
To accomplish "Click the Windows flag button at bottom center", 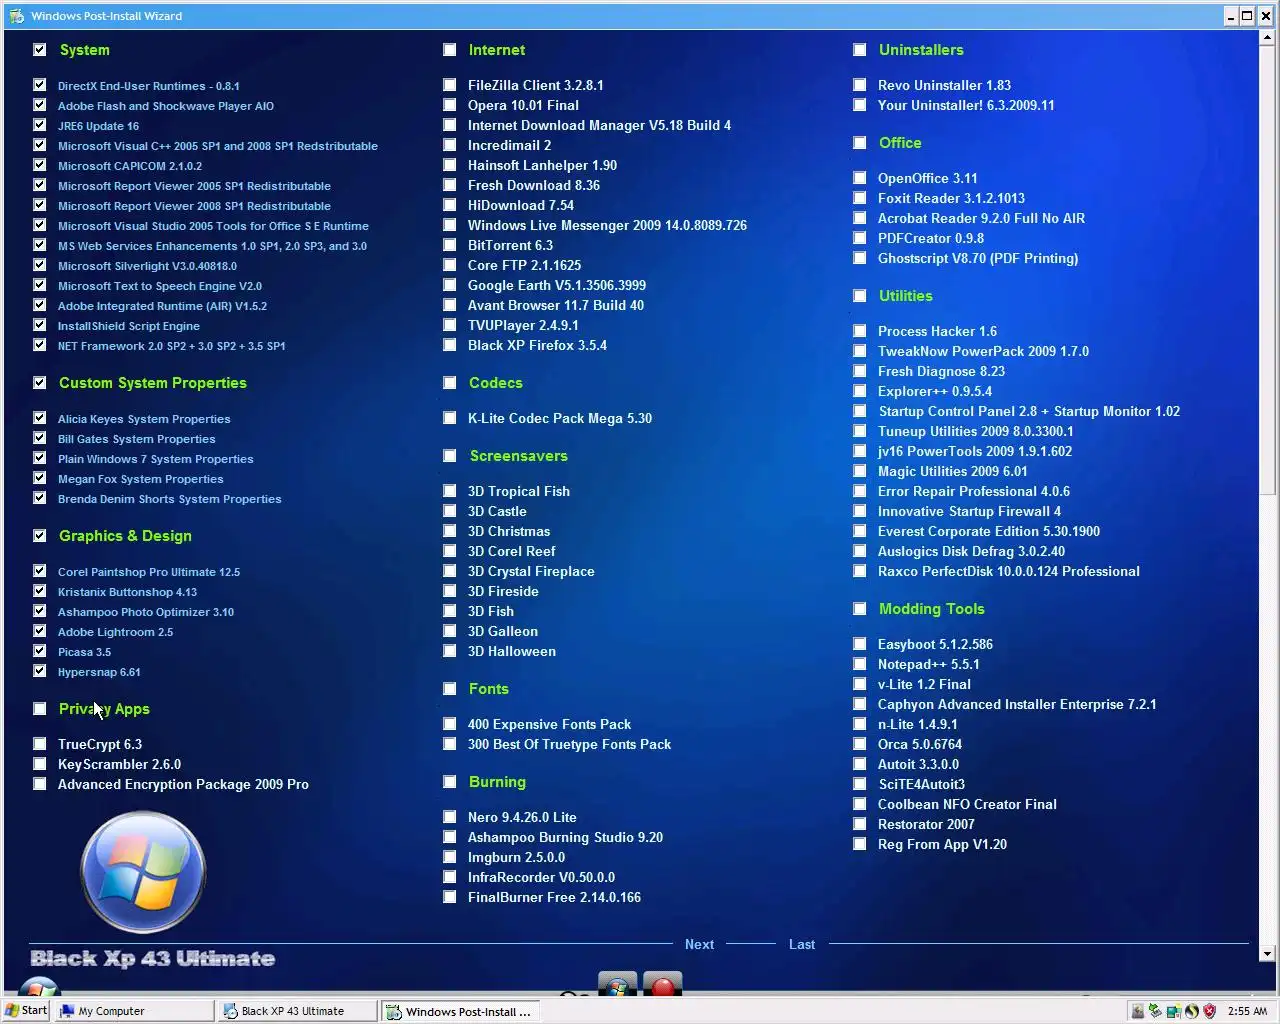I will 618,985.
